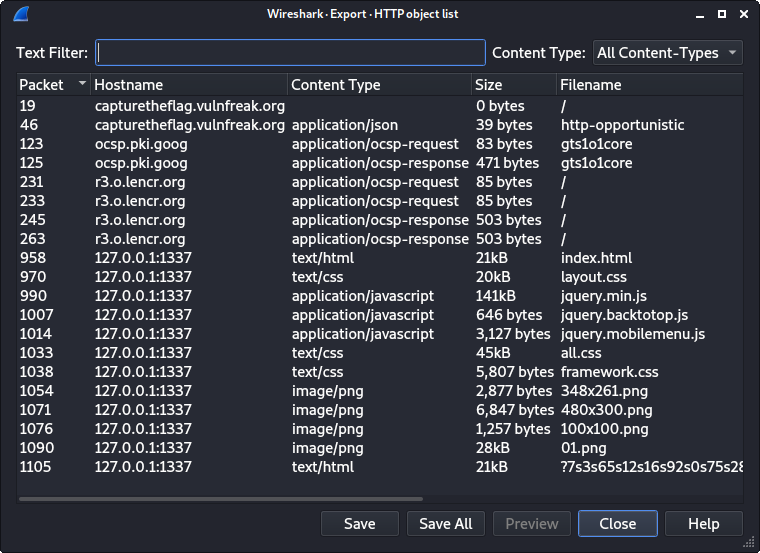Click the horizontal scrollbar of the object list
760x553 pixels.
tap(221, 498)
